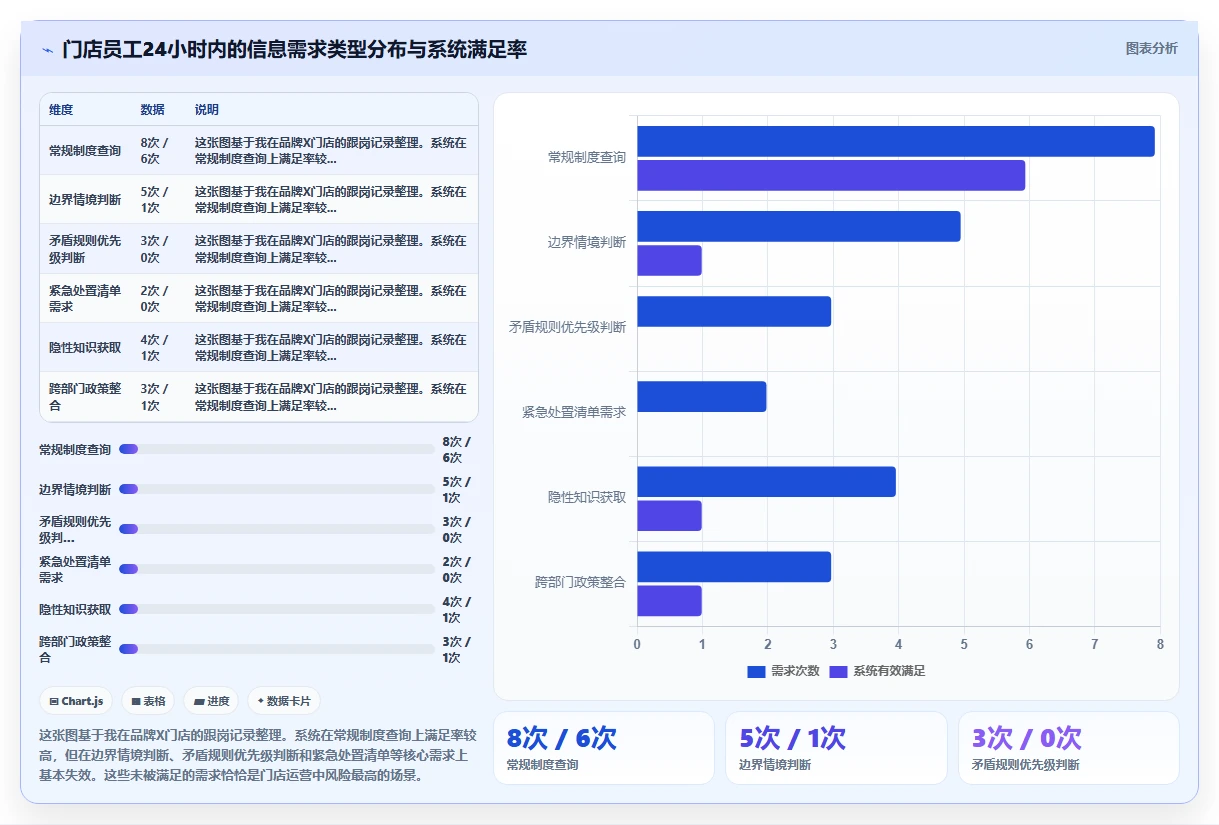Select the 矛盾规则优先级判断 table row name

(x=85, y=249)
